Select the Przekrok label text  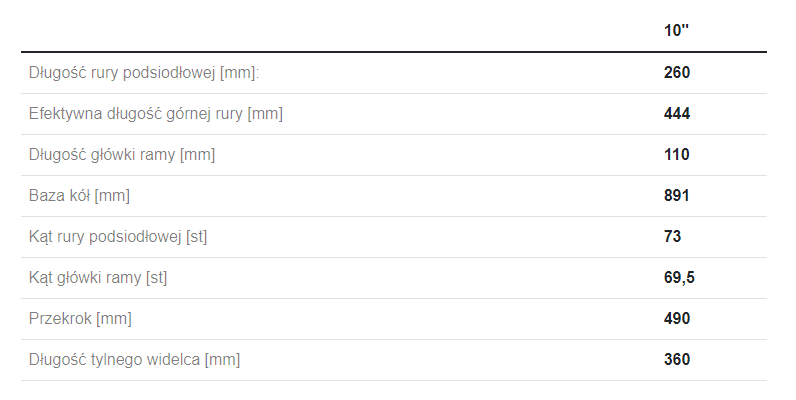(60, 319)
